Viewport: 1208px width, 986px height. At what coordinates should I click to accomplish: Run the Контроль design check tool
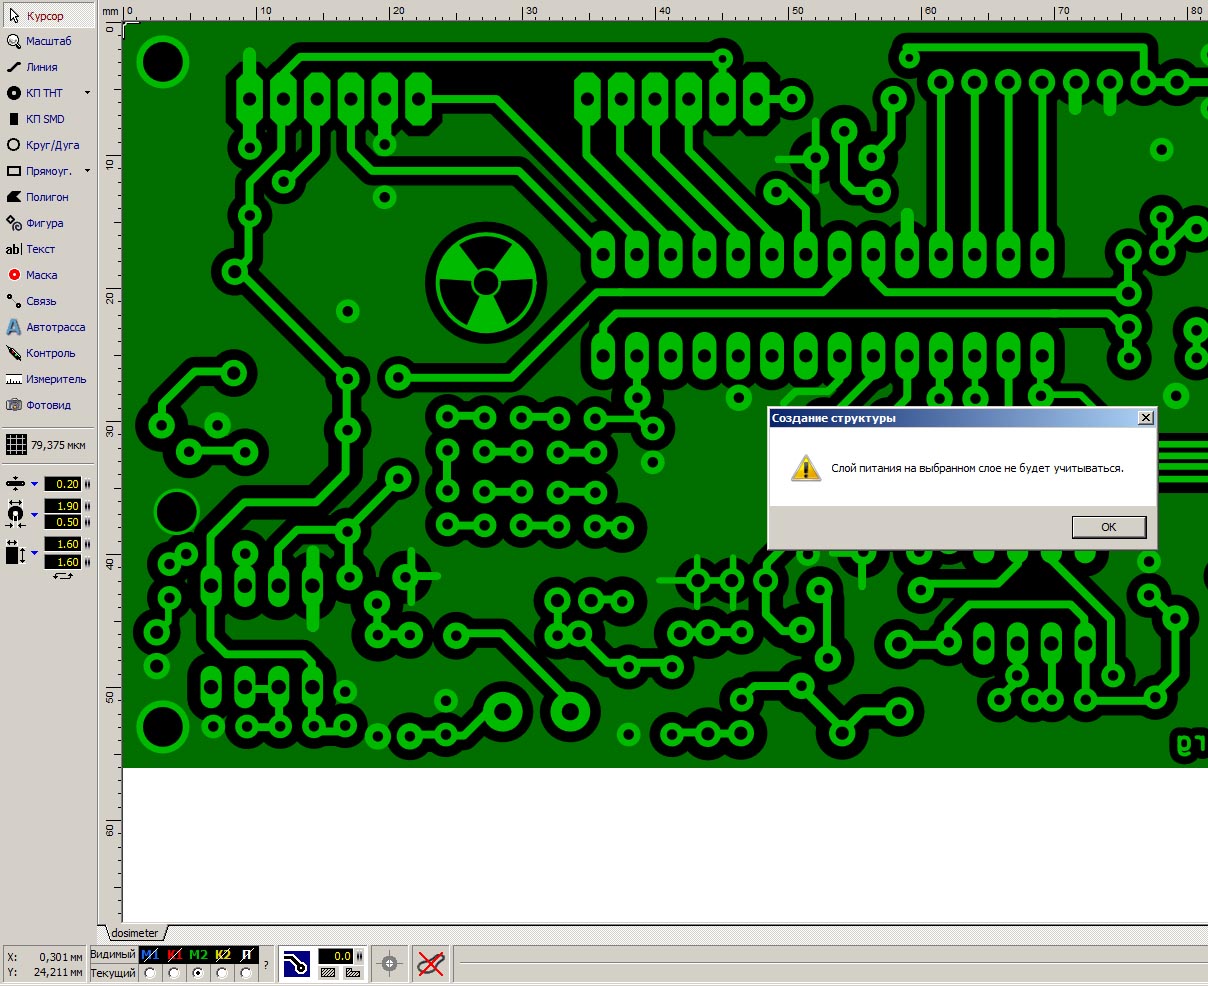point(40,353)
